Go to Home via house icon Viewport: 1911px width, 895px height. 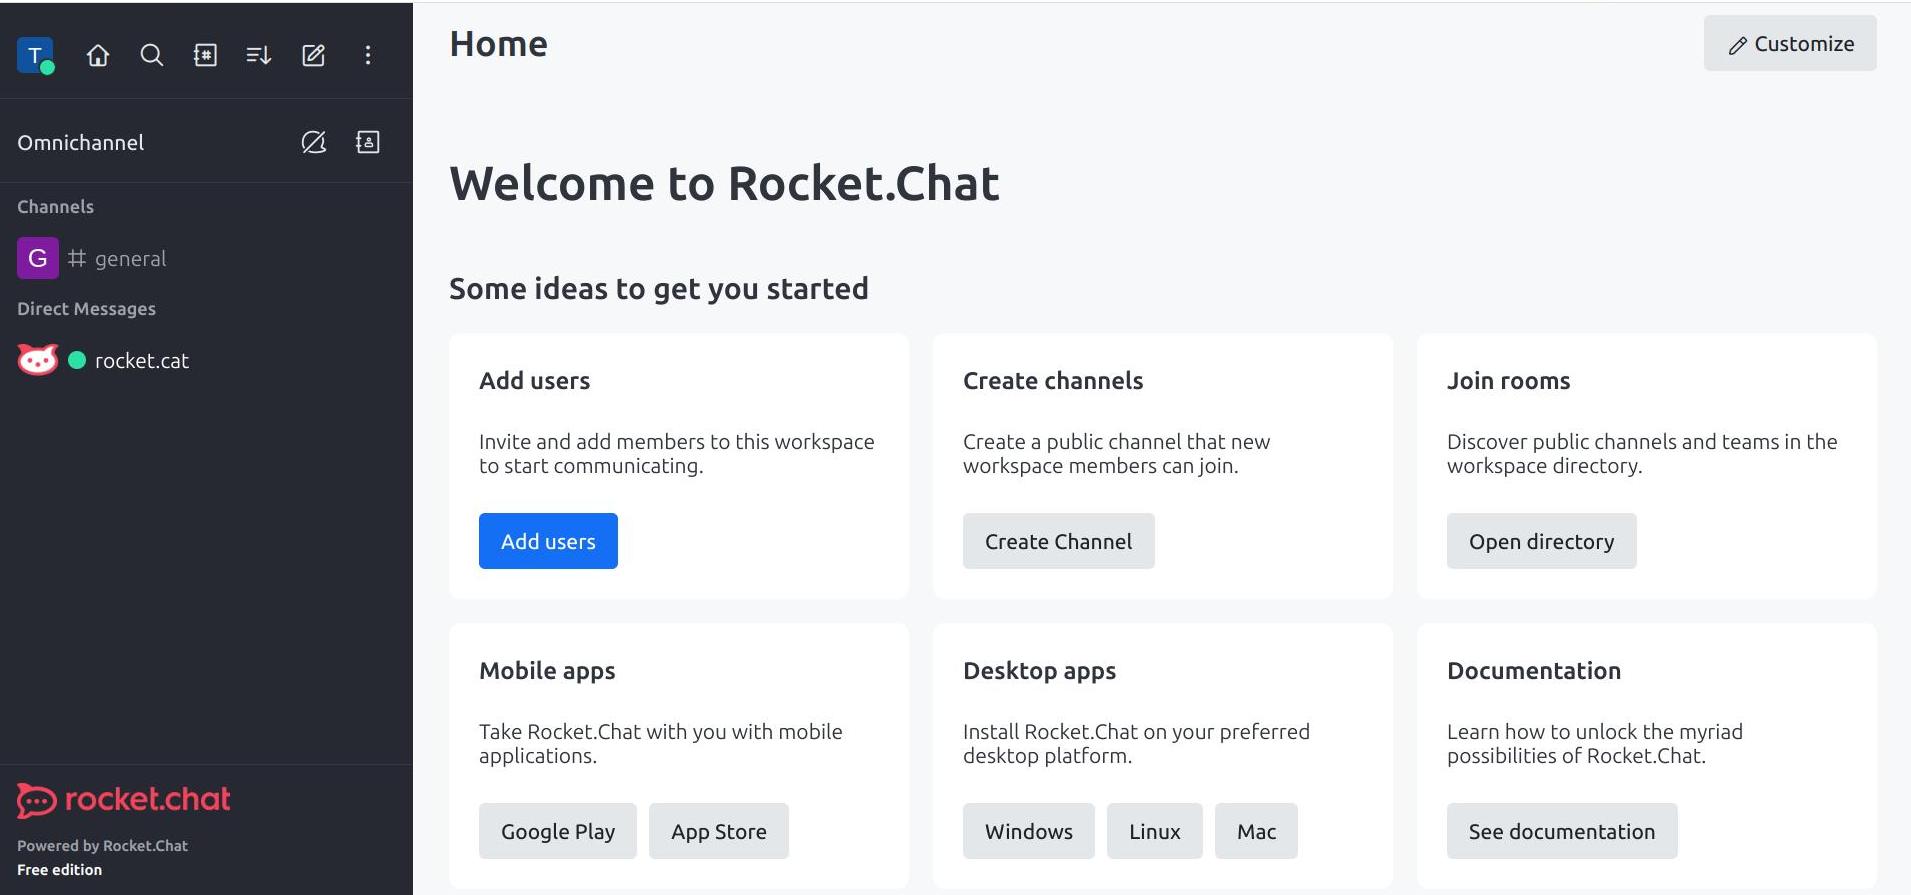click(98, 55)
